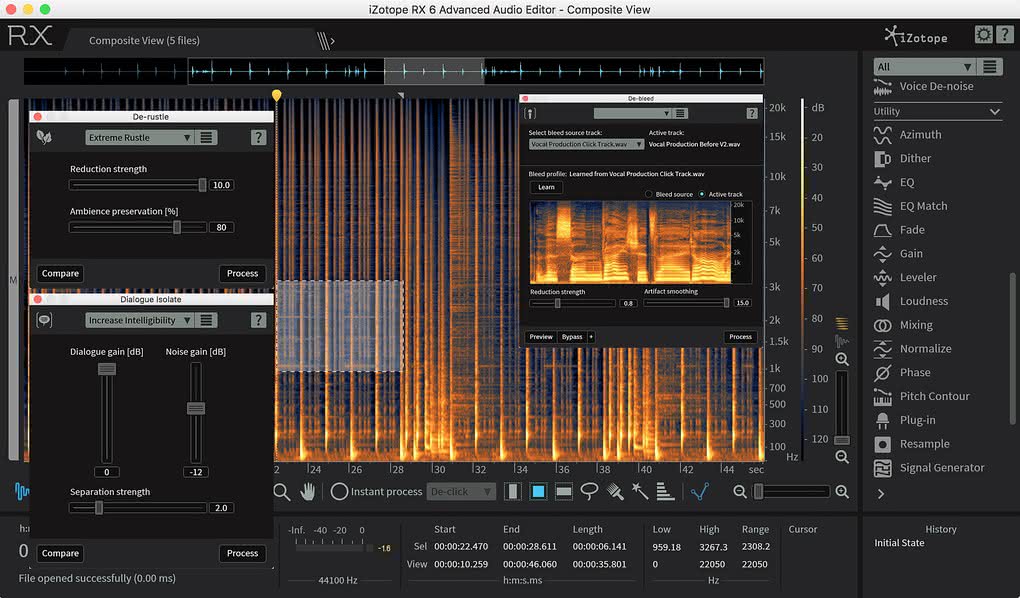Click the Separation strength slider
The width and height of the screenshot is (1020, 598).
pyautogui.click(x=138, y=508)
